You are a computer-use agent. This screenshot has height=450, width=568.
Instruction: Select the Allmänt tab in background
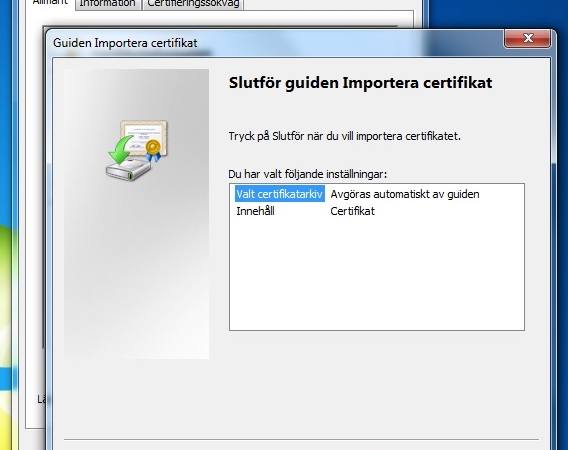point(50,3)
